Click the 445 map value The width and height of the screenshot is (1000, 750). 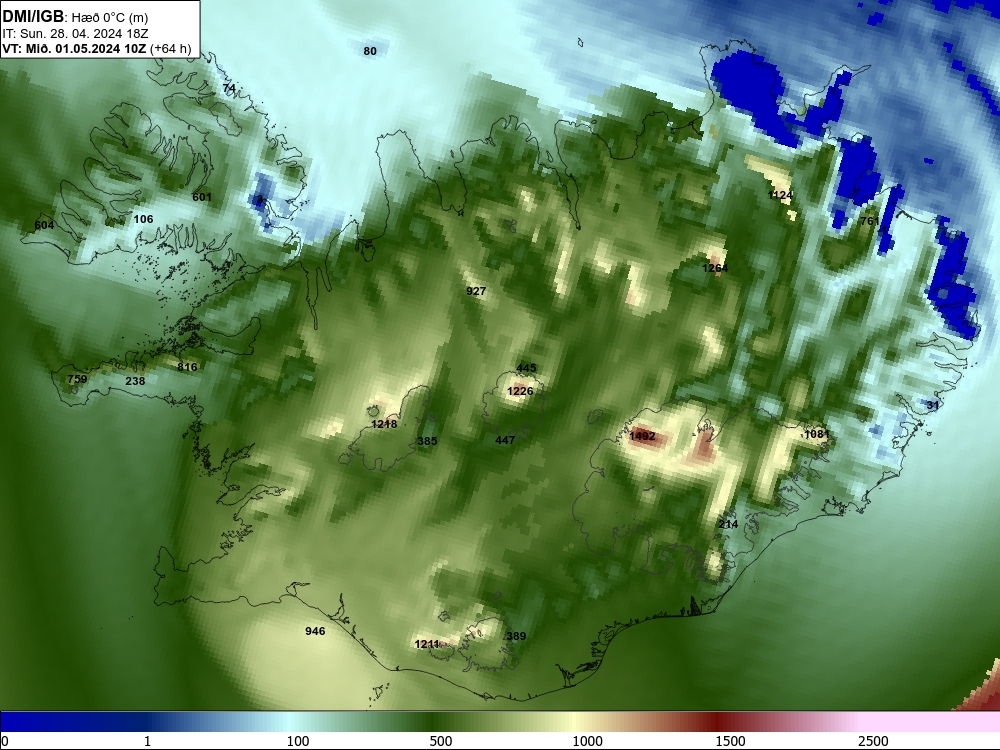(526, 368)
